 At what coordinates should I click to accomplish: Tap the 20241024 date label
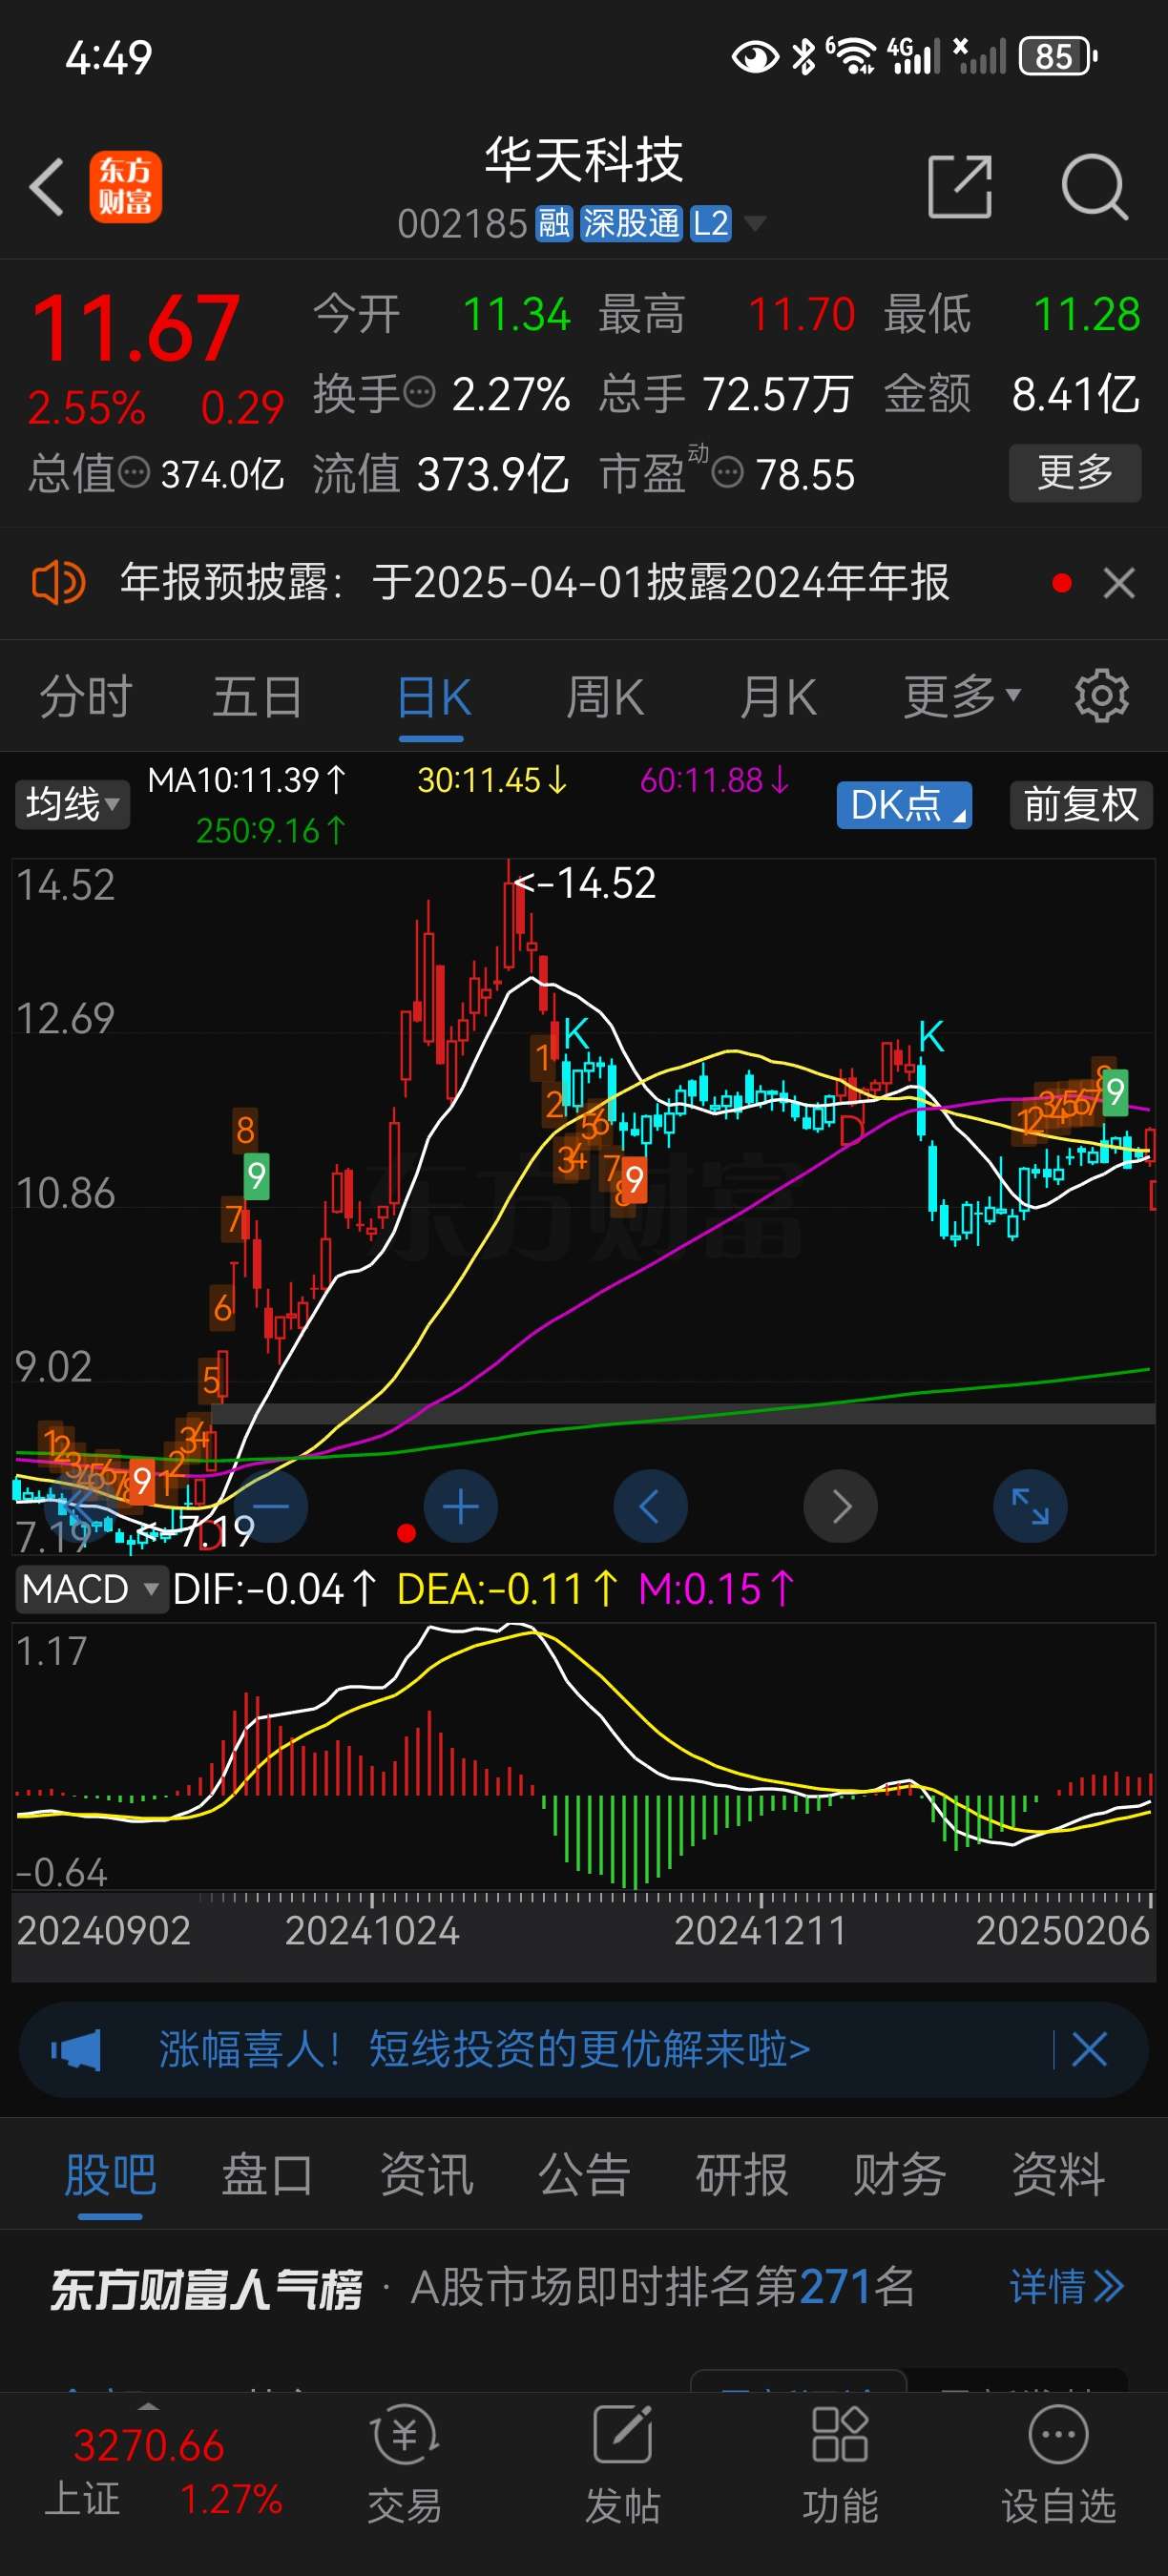(372, 1930)
